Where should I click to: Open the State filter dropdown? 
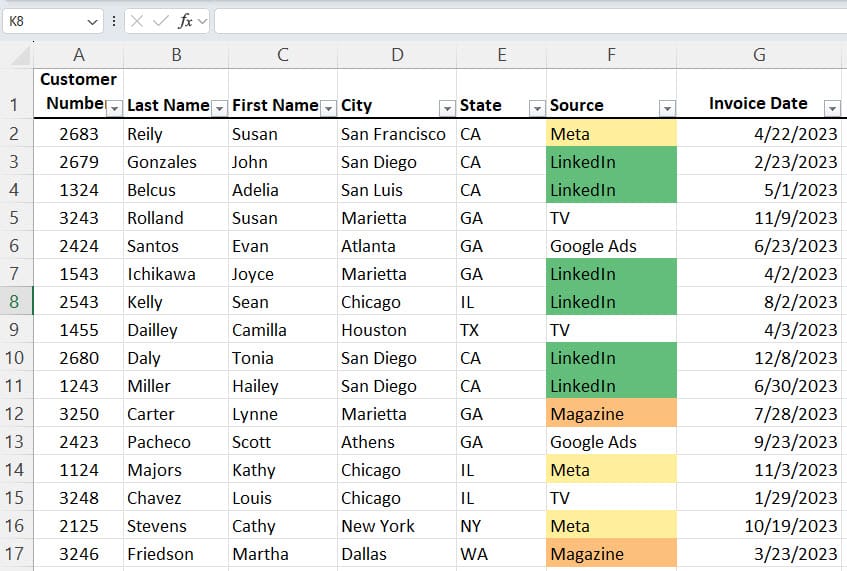click(x=536, y=109)
